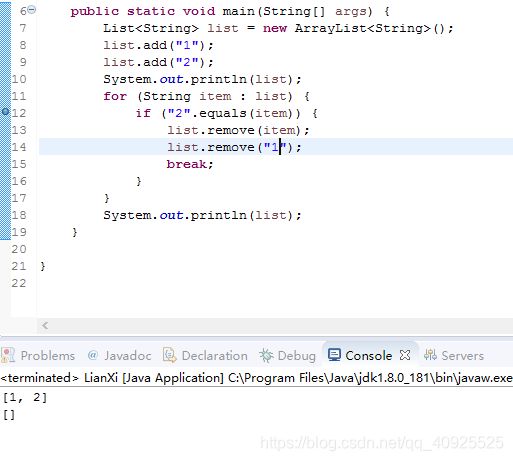Image resolution: width=513 pixels, height=461 pixels.
Task: Click the "2".equals(item) condition
Action: pyautogui.click(x=230, y=113)
